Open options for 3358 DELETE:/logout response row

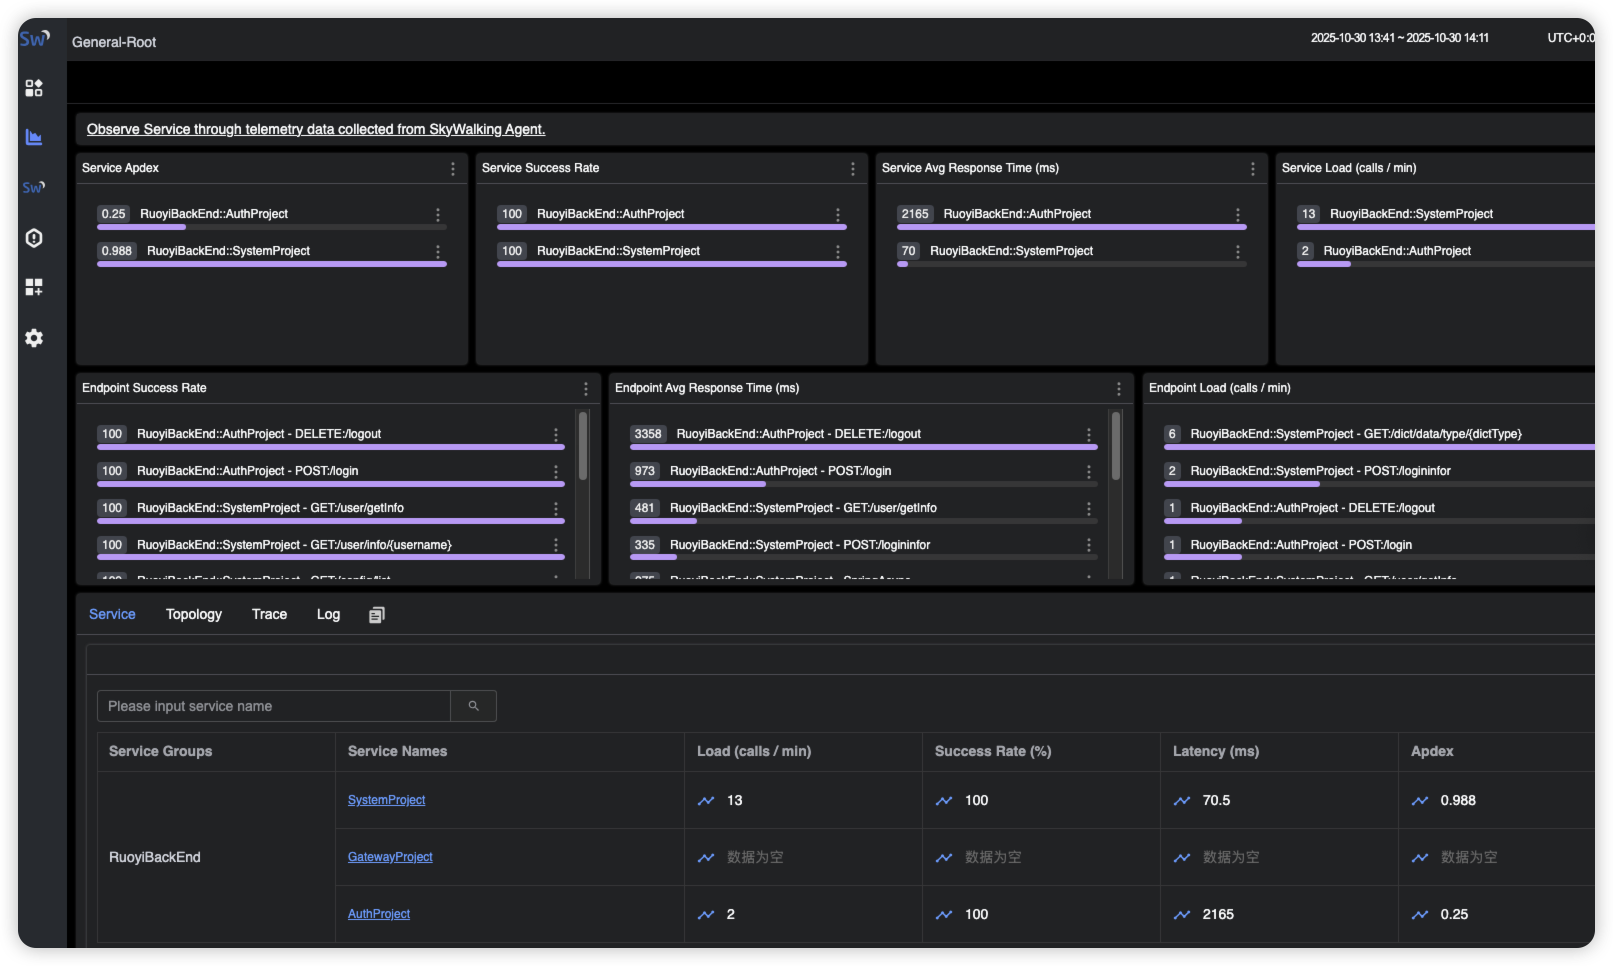(1089, 435)
